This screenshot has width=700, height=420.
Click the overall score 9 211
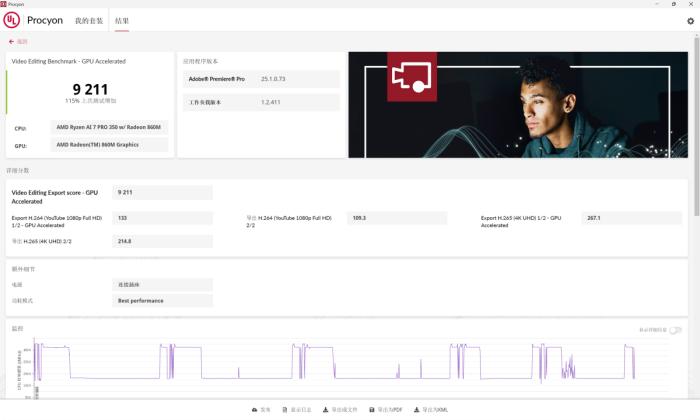91,89
